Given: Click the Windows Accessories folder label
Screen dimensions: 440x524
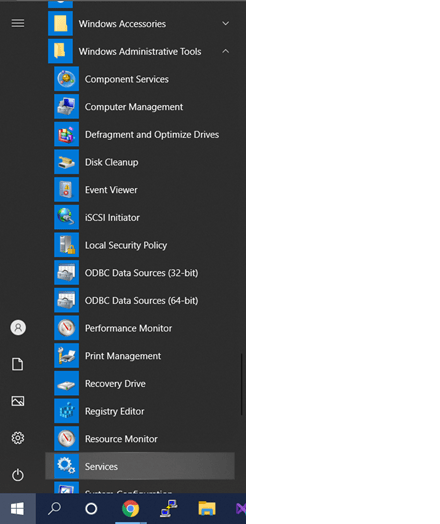Looking at the screenshot, I should coord(122,24).
